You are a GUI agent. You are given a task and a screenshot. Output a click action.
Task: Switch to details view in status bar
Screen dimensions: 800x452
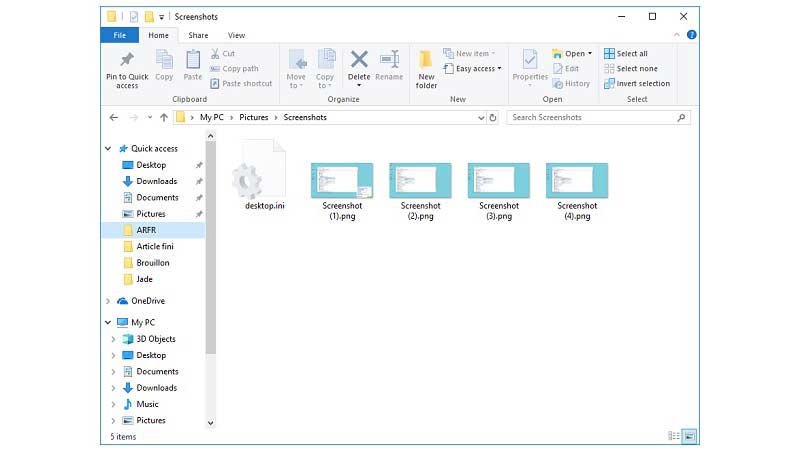coord(674,436)
